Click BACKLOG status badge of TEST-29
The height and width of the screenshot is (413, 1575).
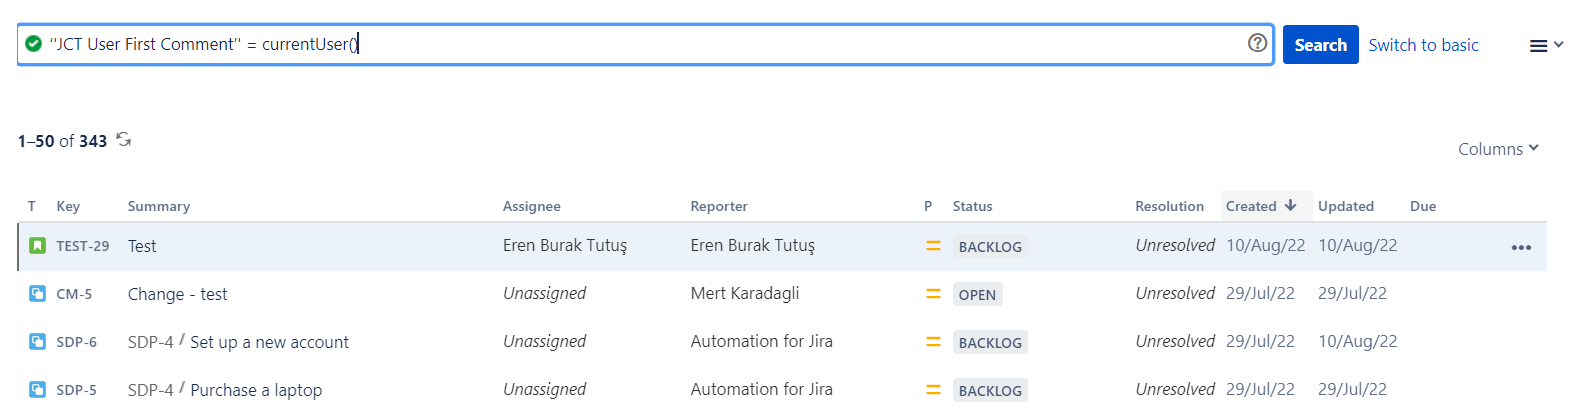point(990,247)
